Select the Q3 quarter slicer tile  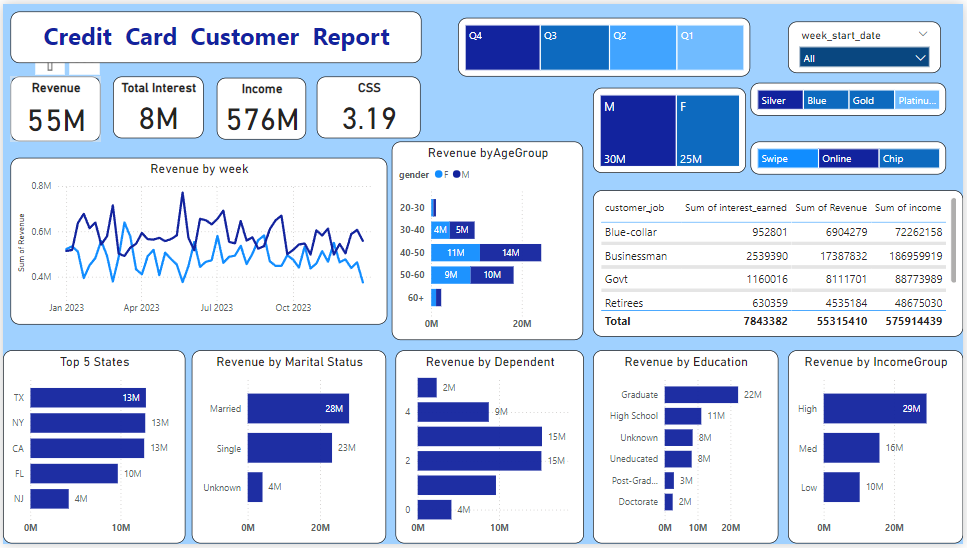tap(575, 47)
